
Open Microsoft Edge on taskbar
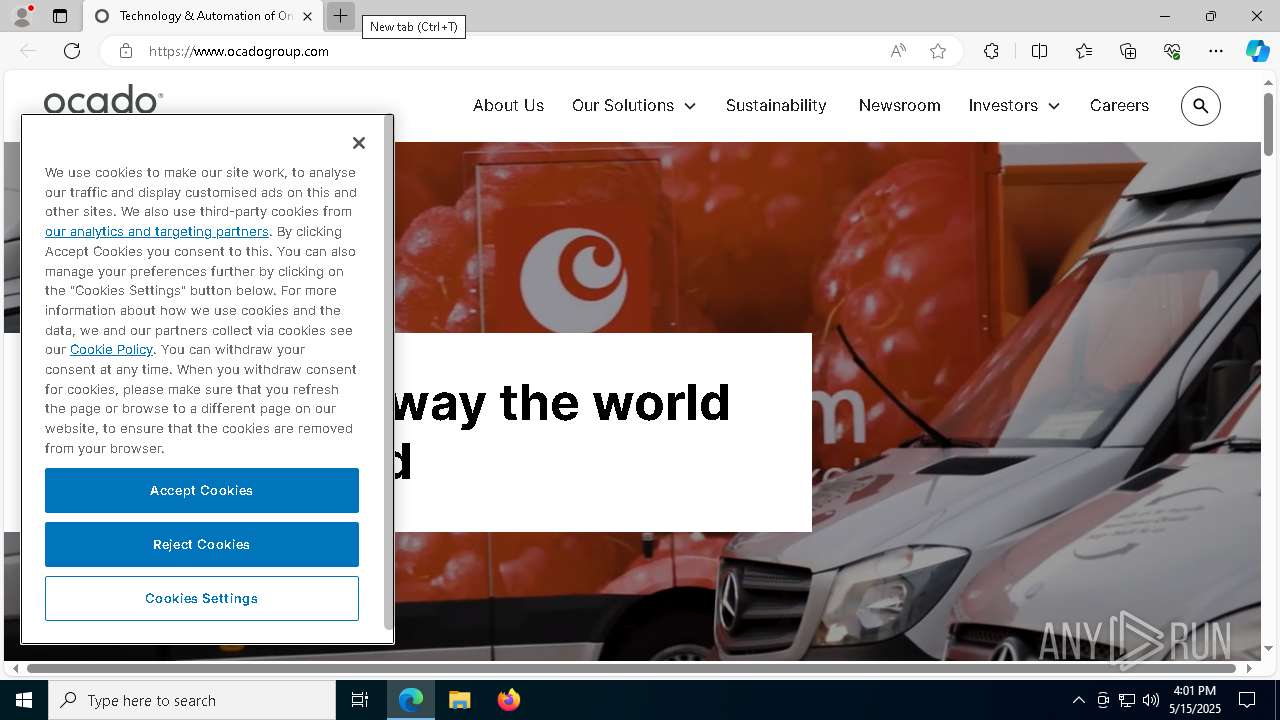point(411,700)
